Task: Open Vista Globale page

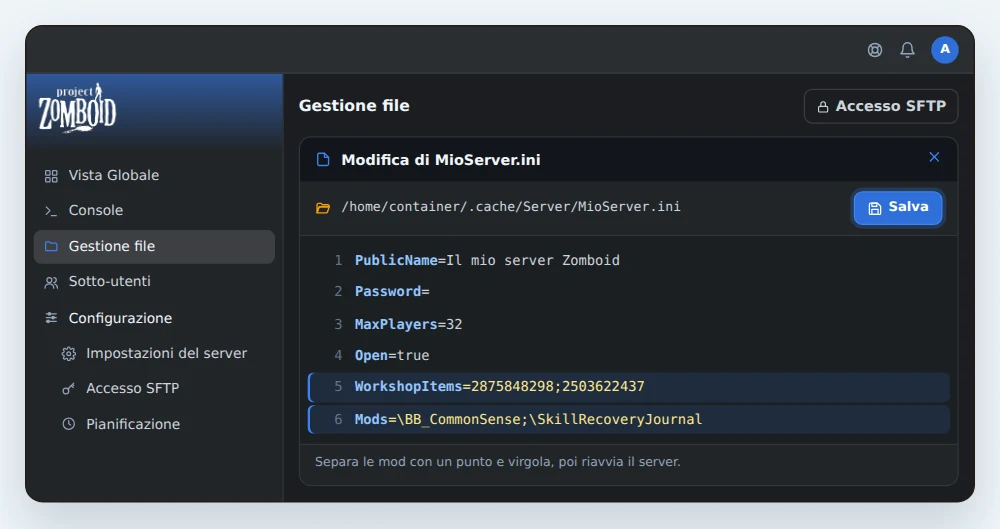Action: click(x=154, y=175)
